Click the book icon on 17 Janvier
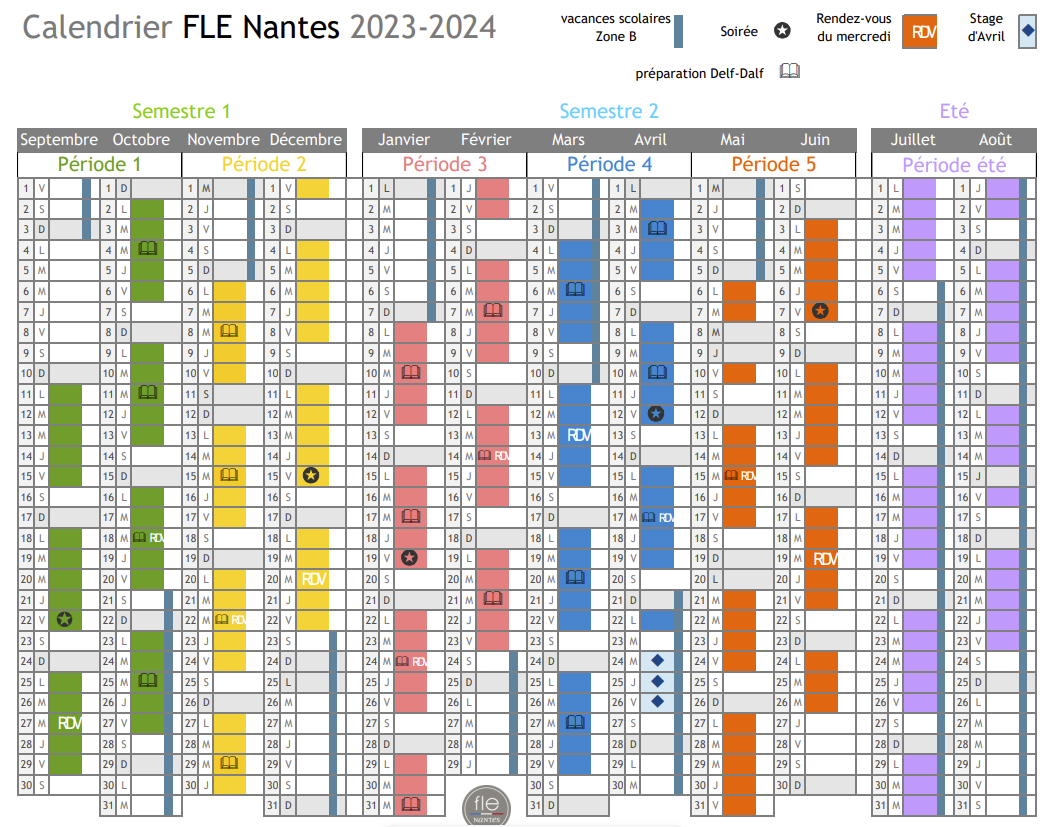 [411, 517]
